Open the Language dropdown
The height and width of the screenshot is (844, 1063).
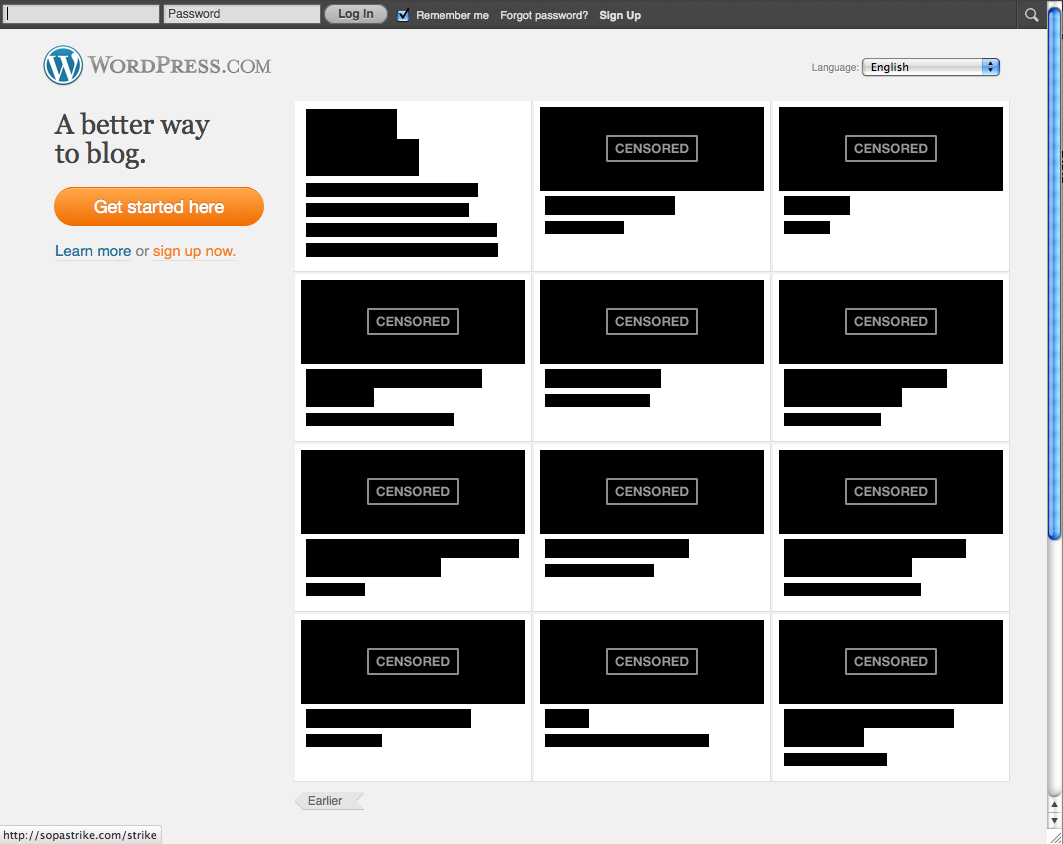click(x=931, y=66)
